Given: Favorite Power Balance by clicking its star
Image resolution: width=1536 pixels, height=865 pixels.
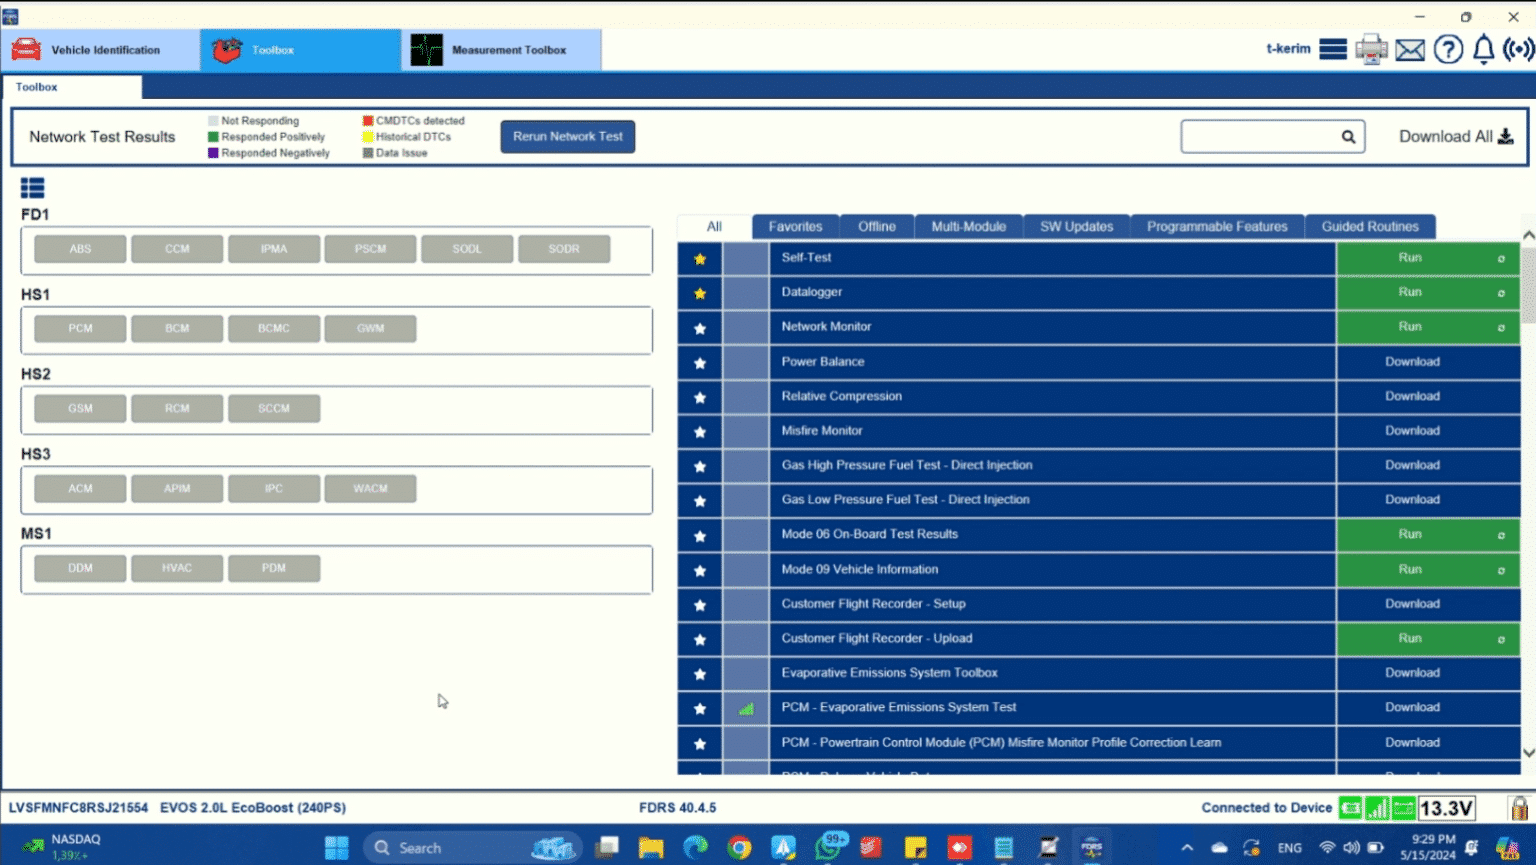Looking at the screenshot, I should [x=699, y=361].
